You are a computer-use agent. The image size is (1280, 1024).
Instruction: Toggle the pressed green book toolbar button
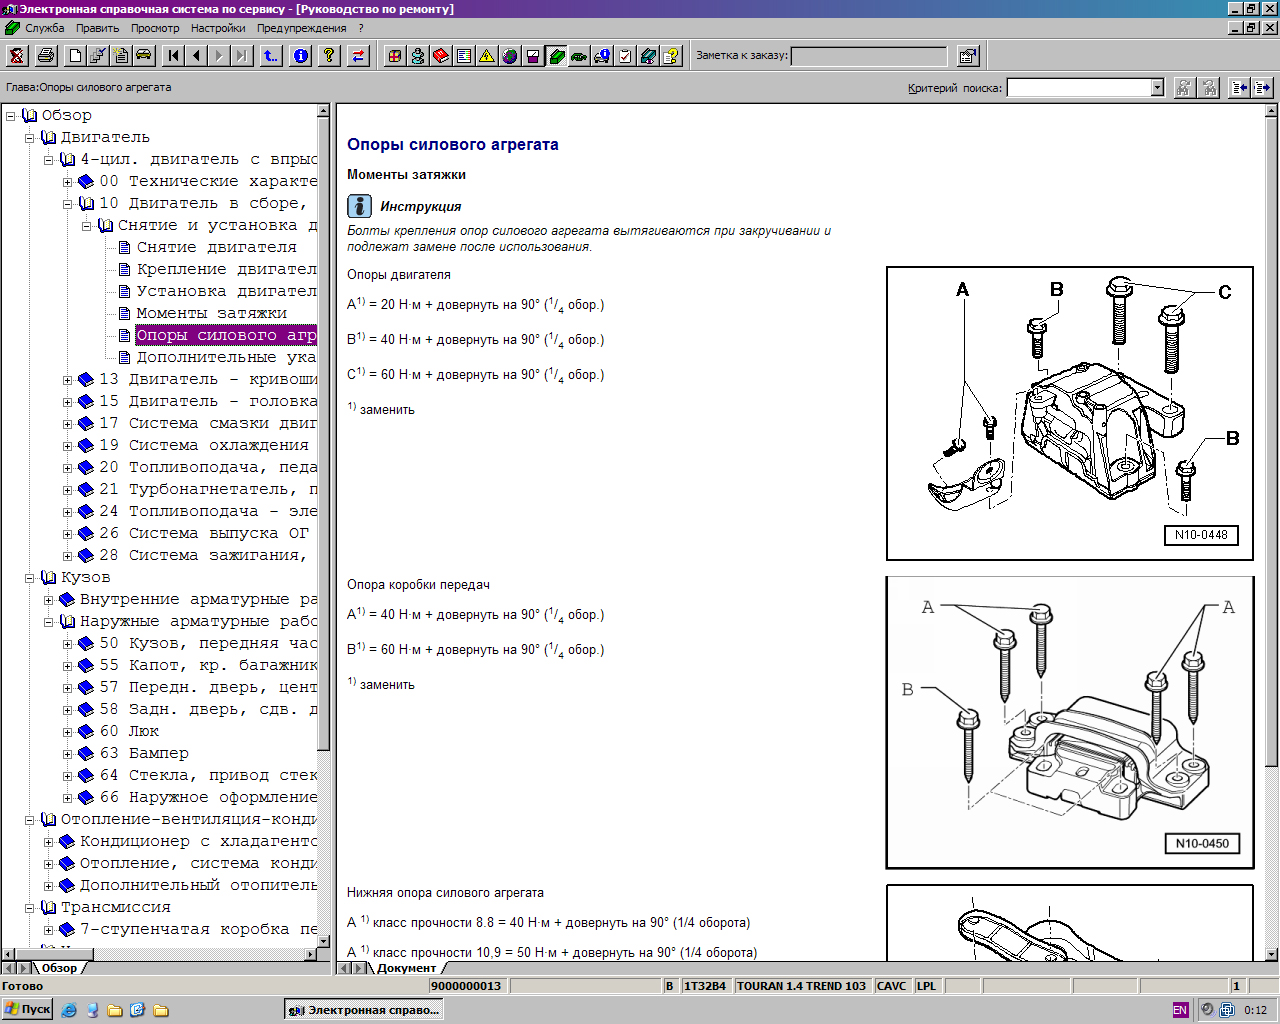click(557, 56)
